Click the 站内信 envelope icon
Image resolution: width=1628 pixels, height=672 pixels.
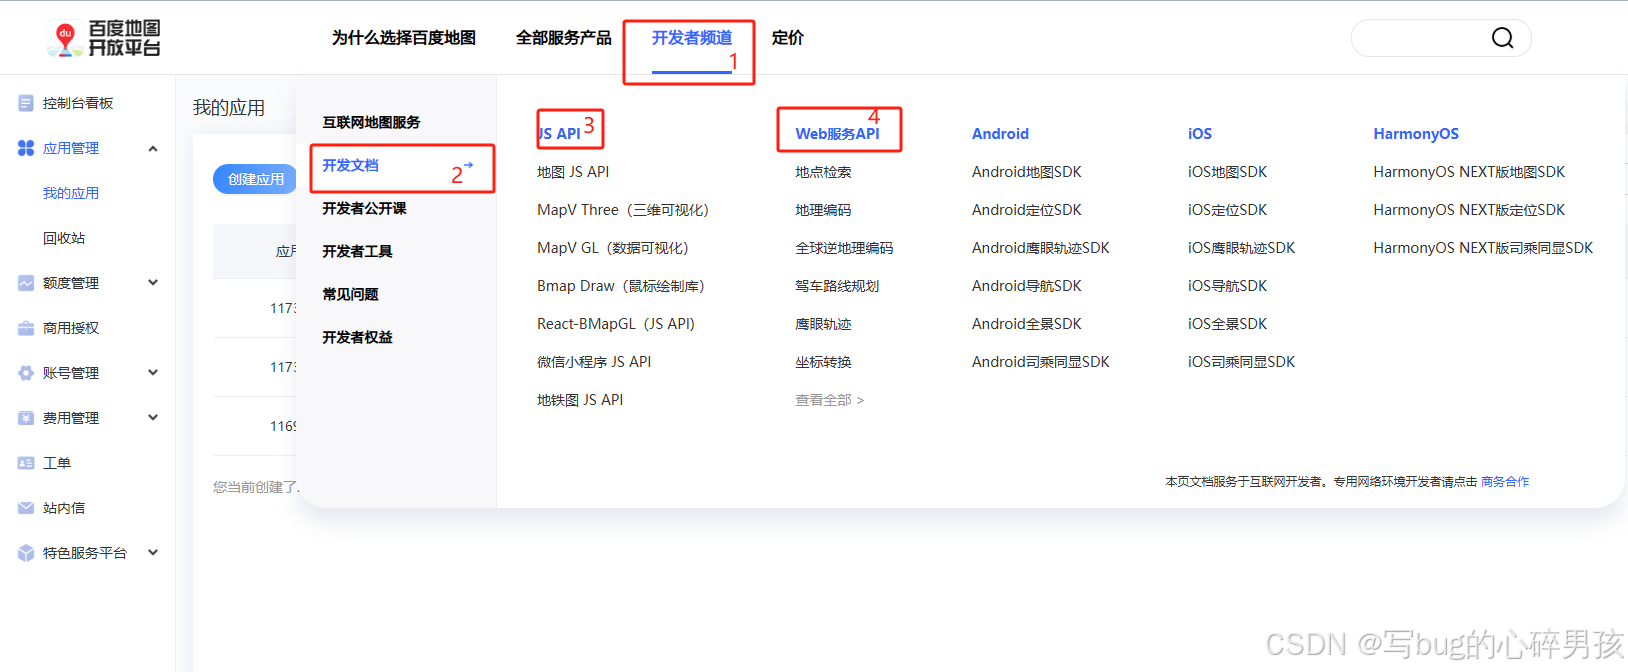[x=26, y=508]
